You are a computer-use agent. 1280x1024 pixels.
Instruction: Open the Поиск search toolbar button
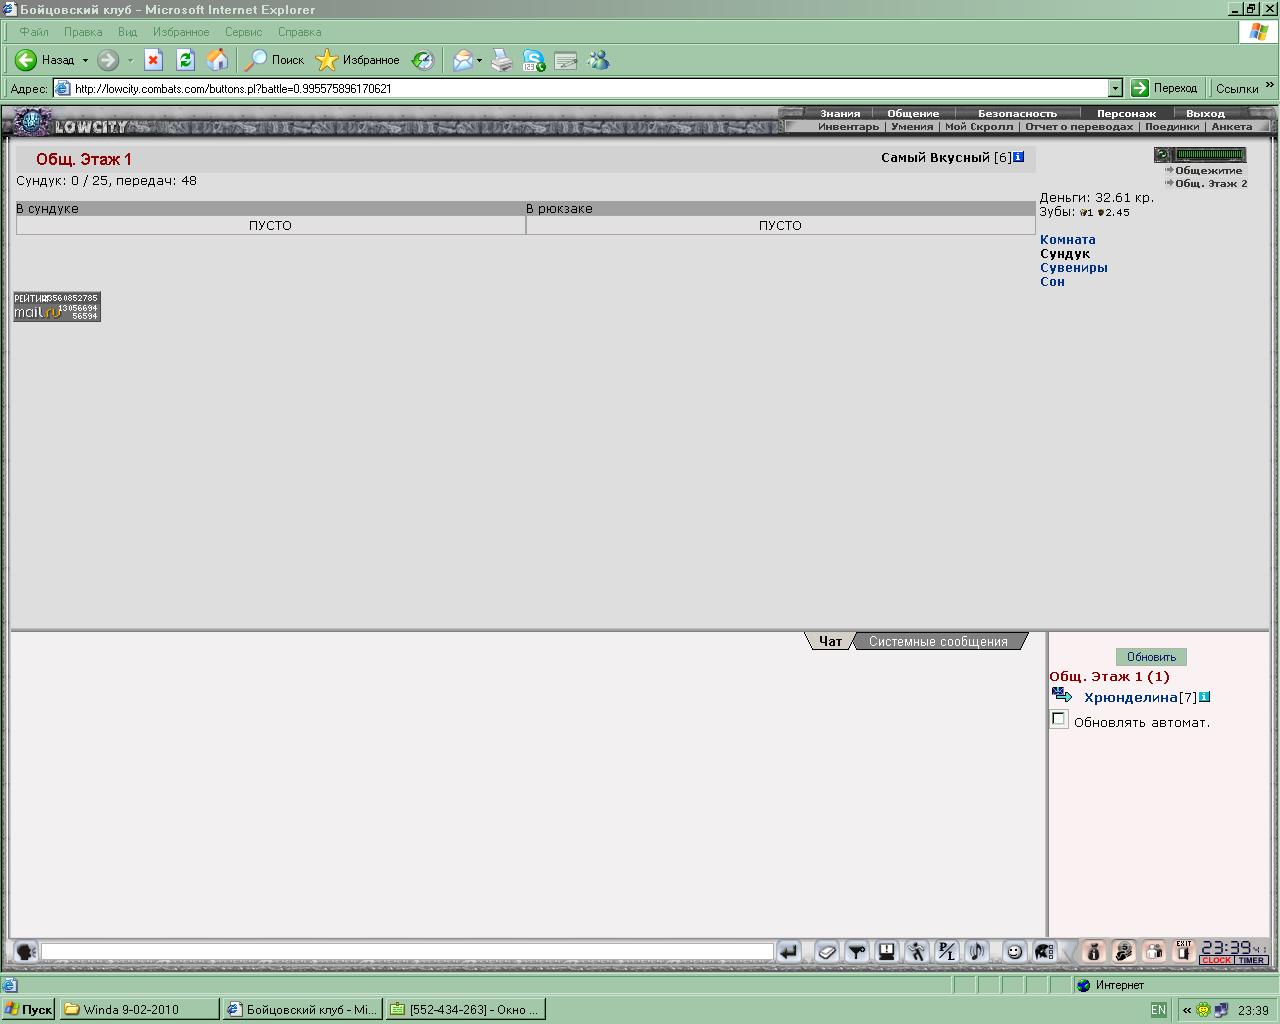[x=275, y=60]
